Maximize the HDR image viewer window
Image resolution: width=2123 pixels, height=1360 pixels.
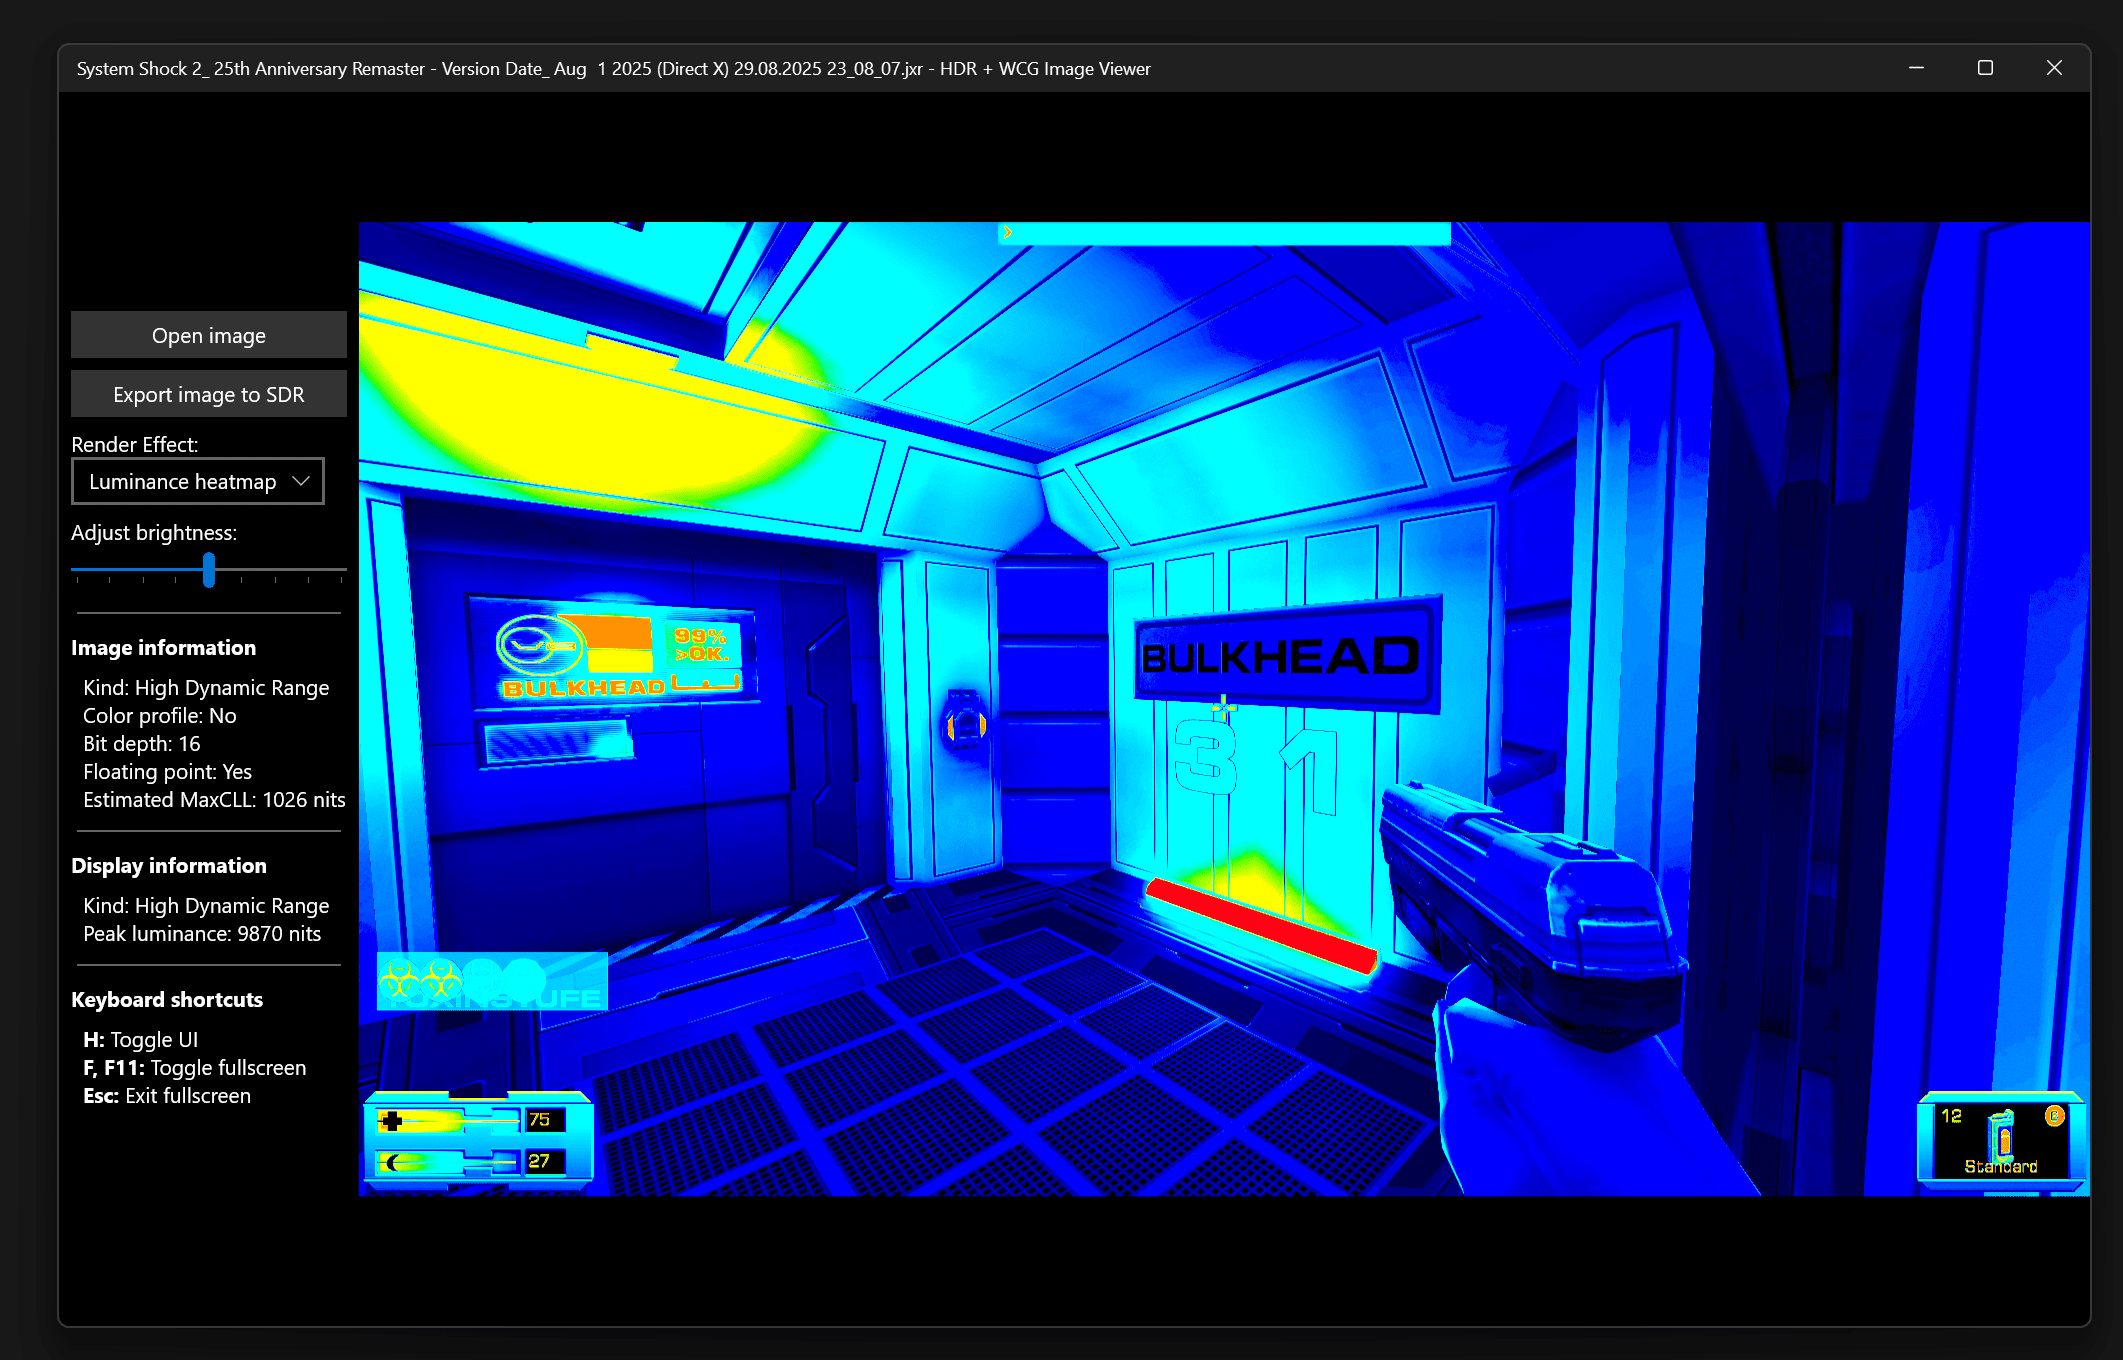pos(1985,68)
